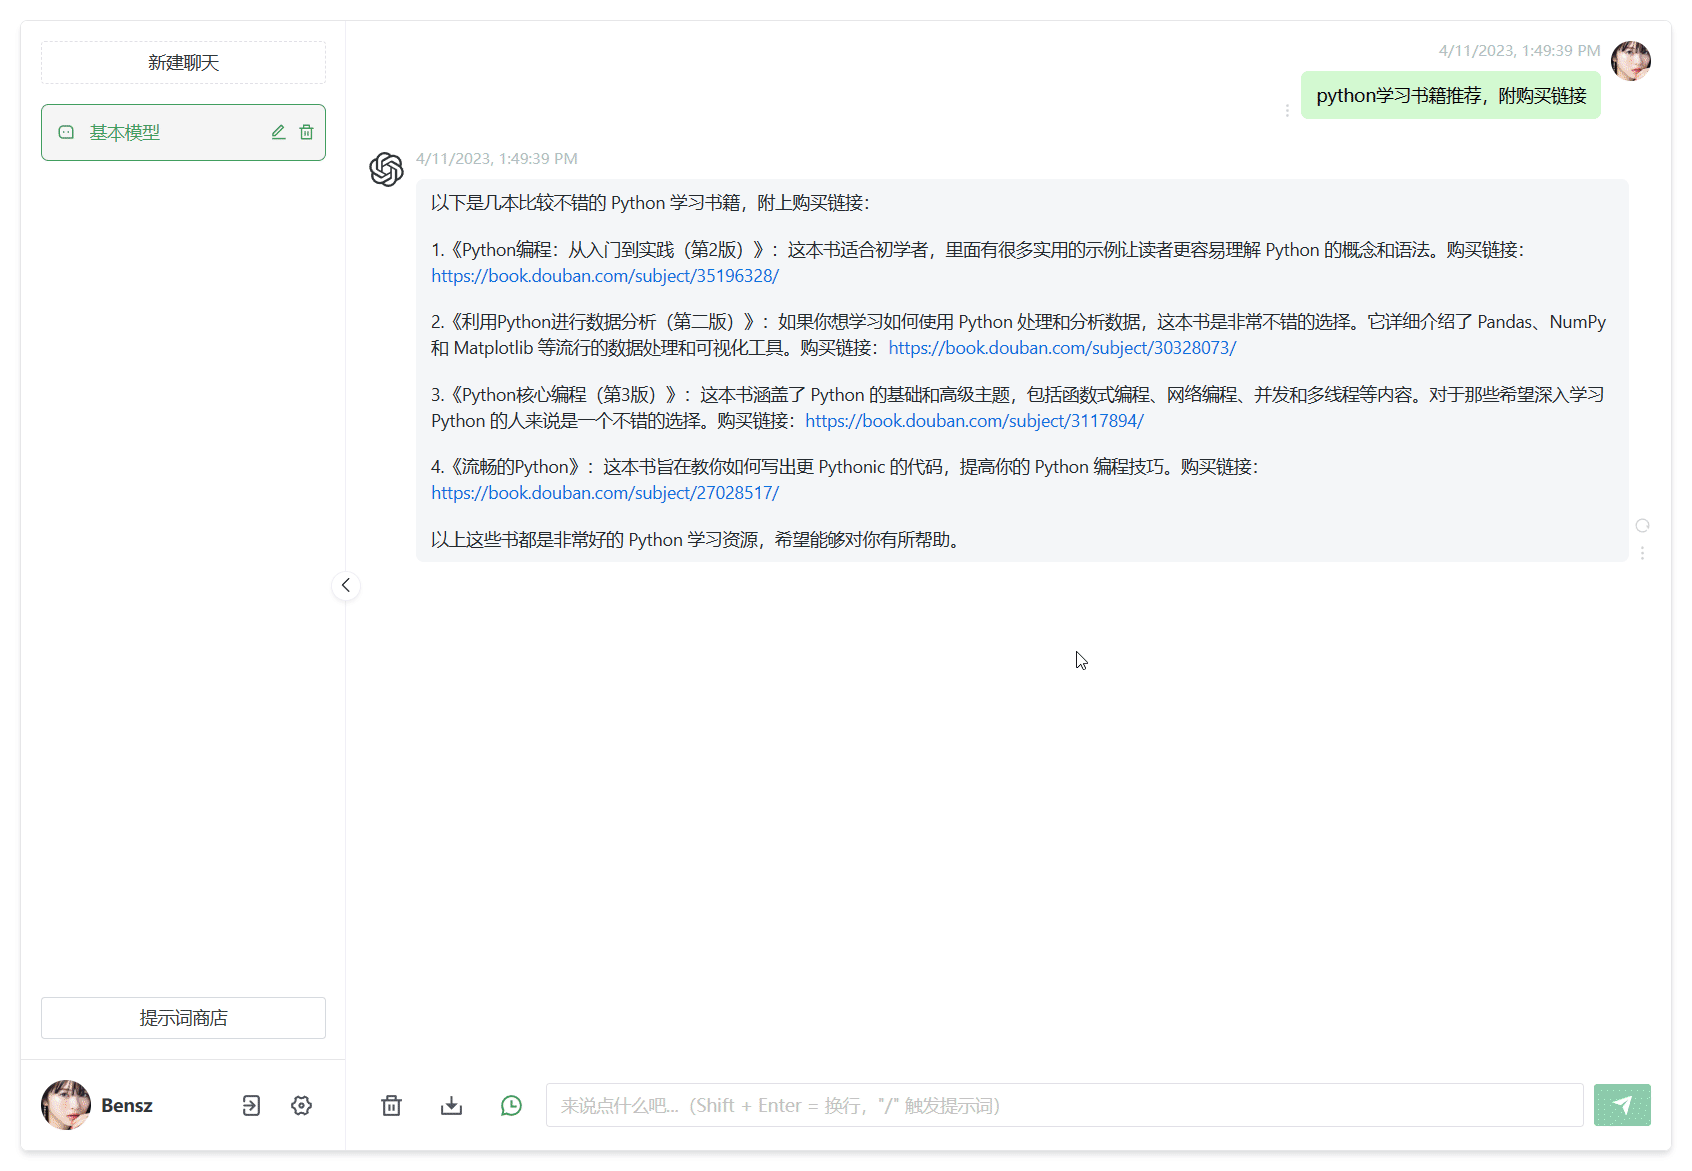Open the 提示词商店 prompt store
1692x1171 pixels.
point(183,1018)
